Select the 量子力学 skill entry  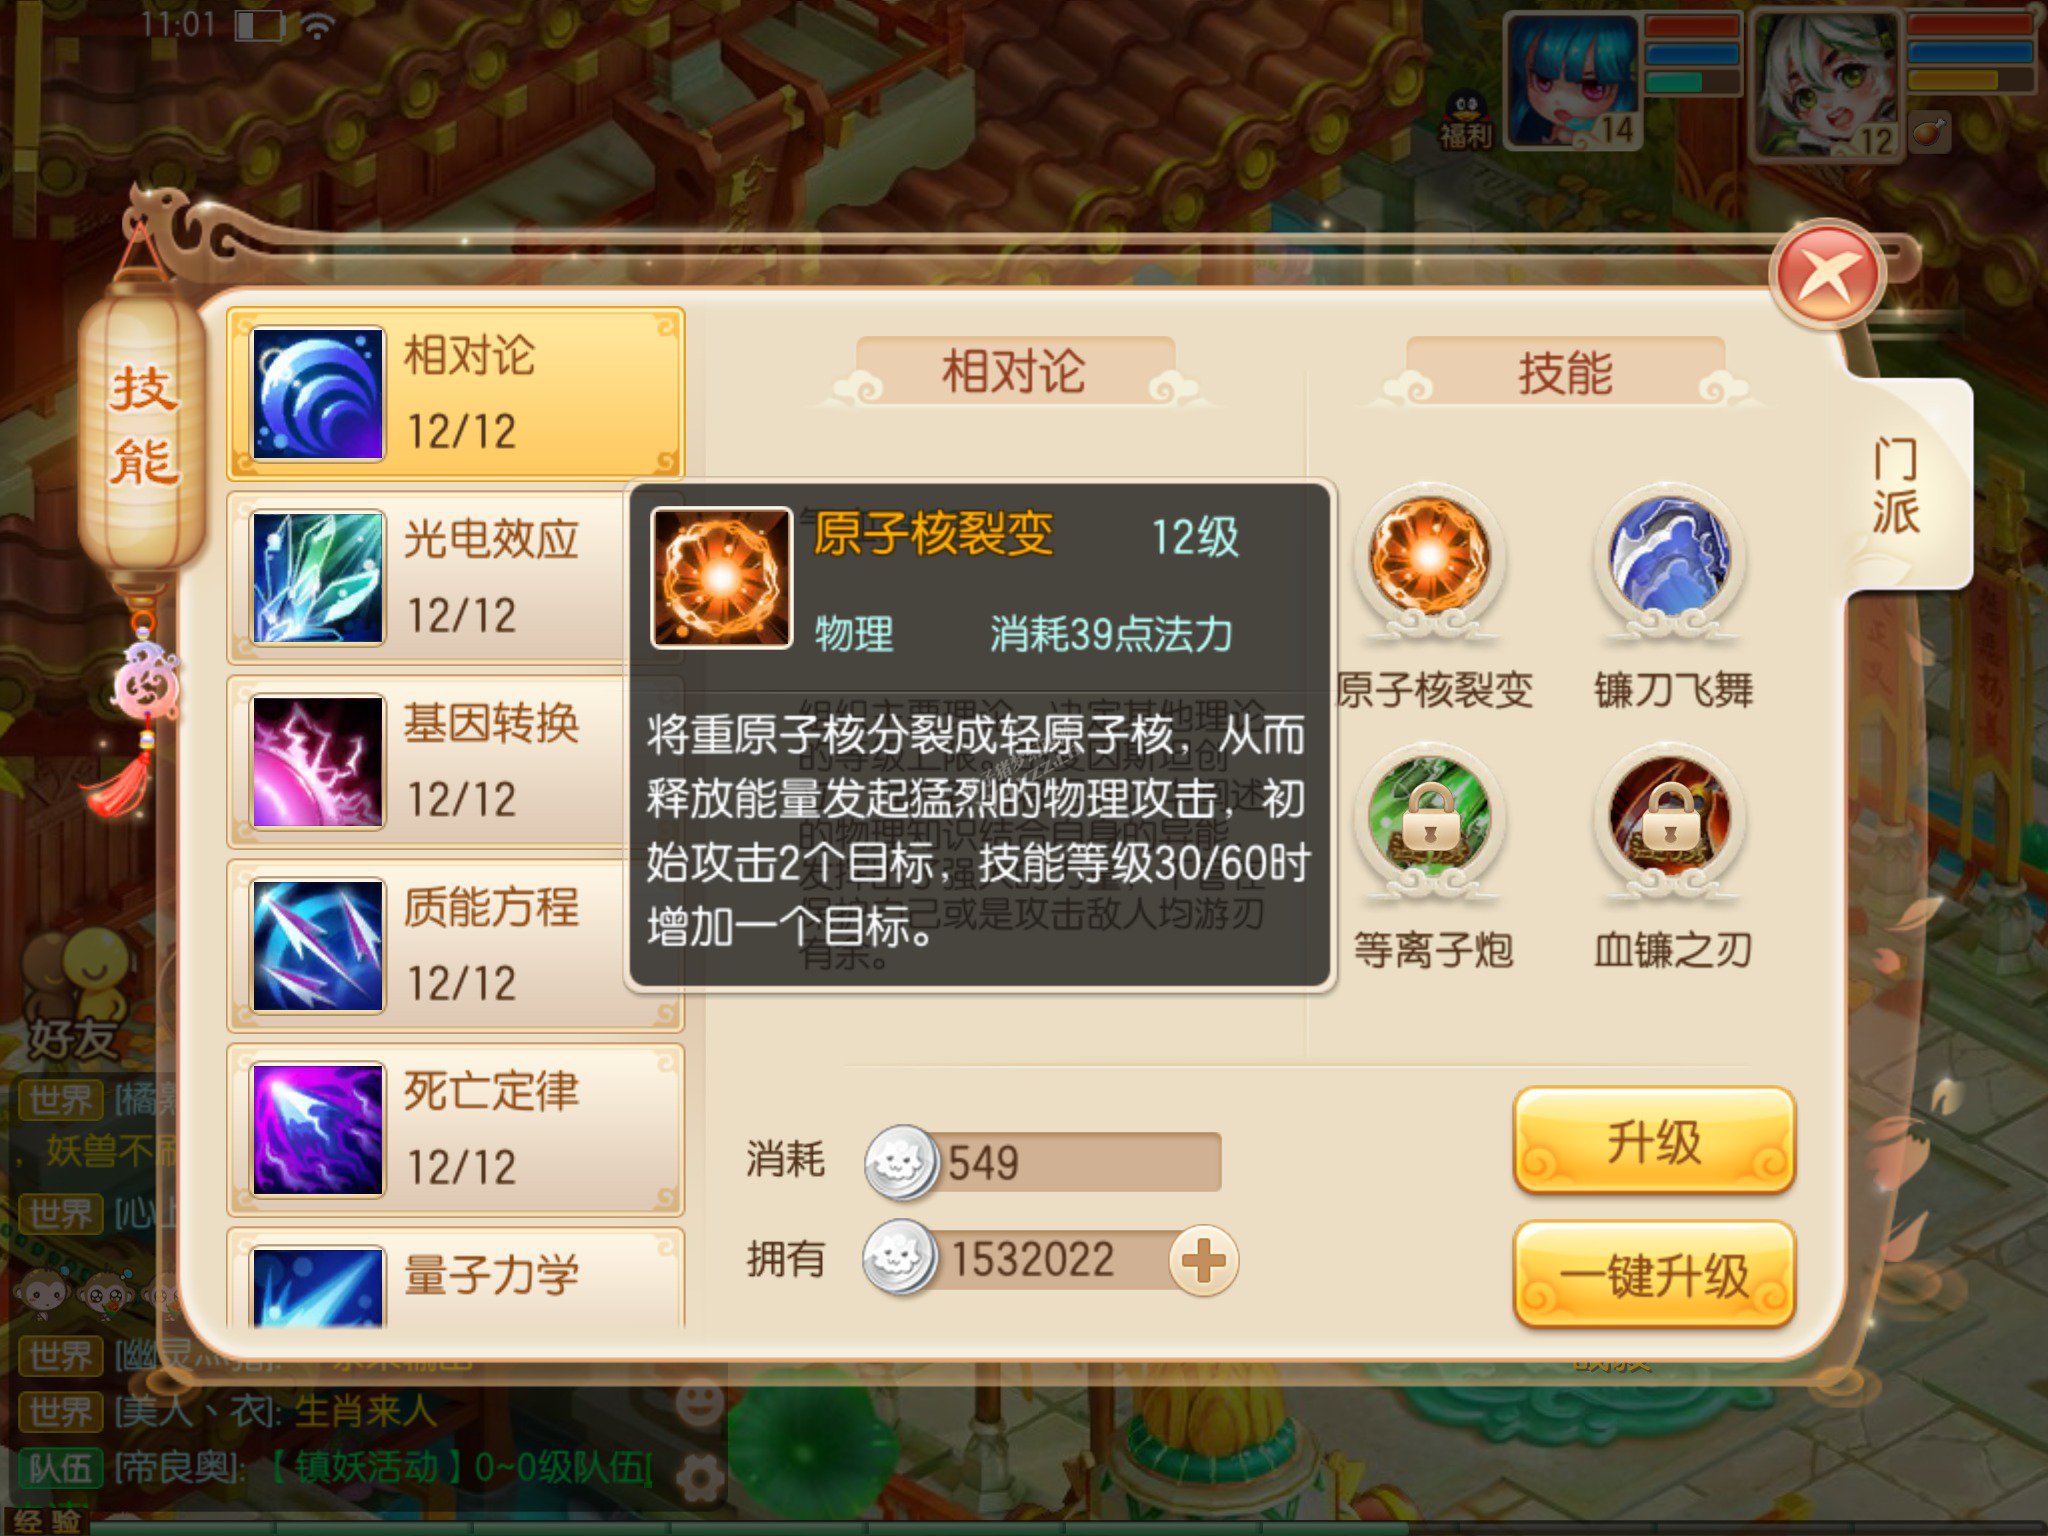point(456,1278)
